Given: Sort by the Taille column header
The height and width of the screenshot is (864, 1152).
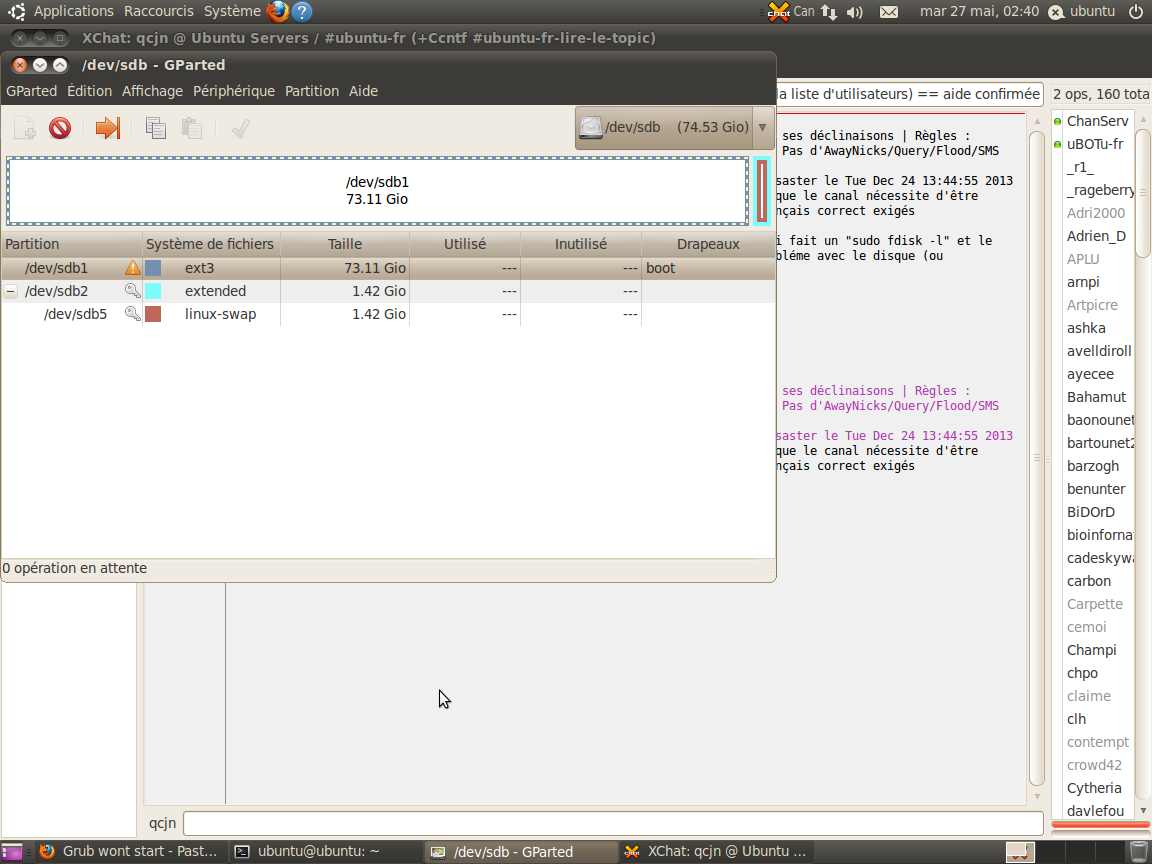Looking at the screenshot, I should pyautogui.click(x=345, y=244).
